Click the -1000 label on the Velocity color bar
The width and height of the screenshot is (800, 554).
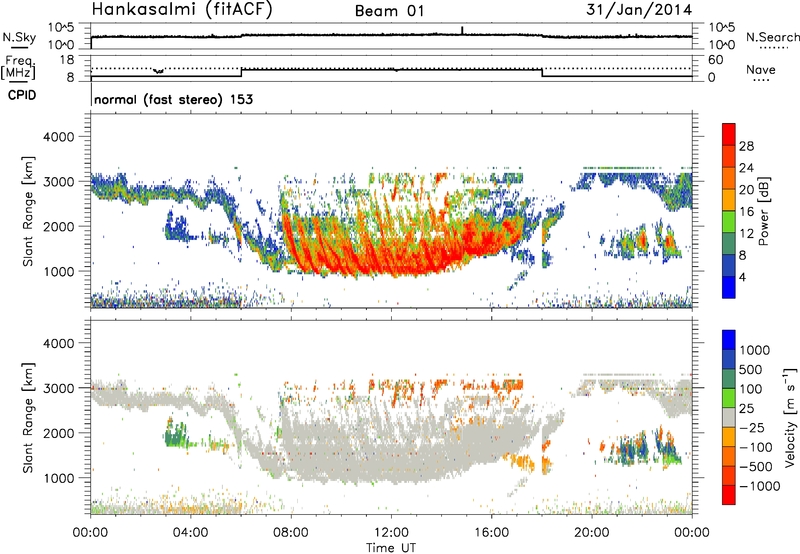760,486
